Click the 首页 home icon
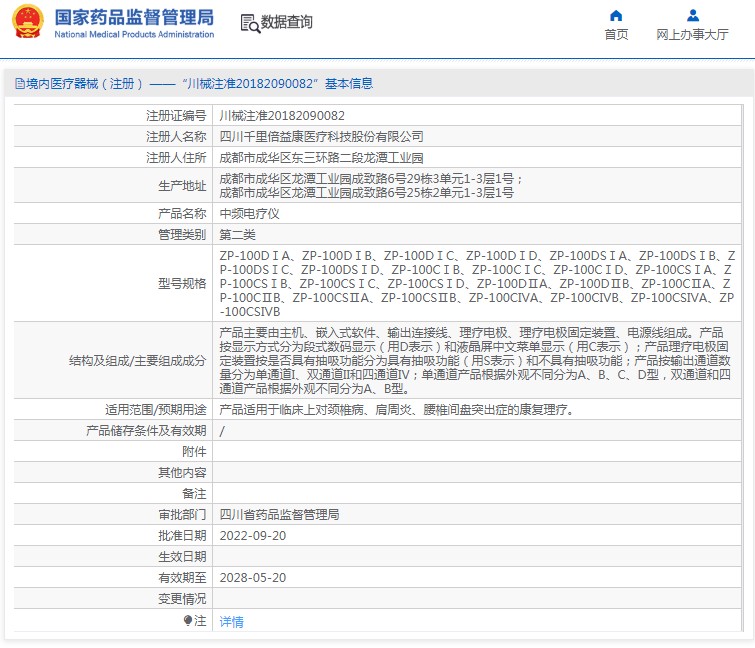This screenshot has width=755, height=648. (x=616, y=16)
